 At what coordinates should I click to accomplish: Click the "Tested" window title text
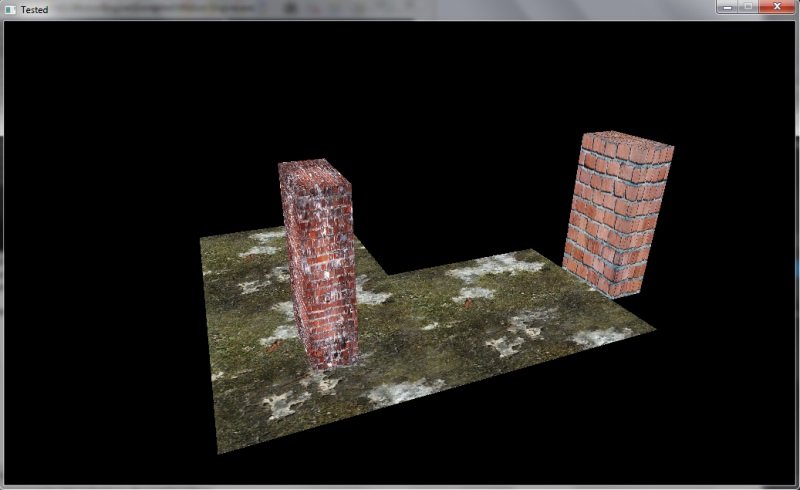pyautogui.click(x=34, y=10)
